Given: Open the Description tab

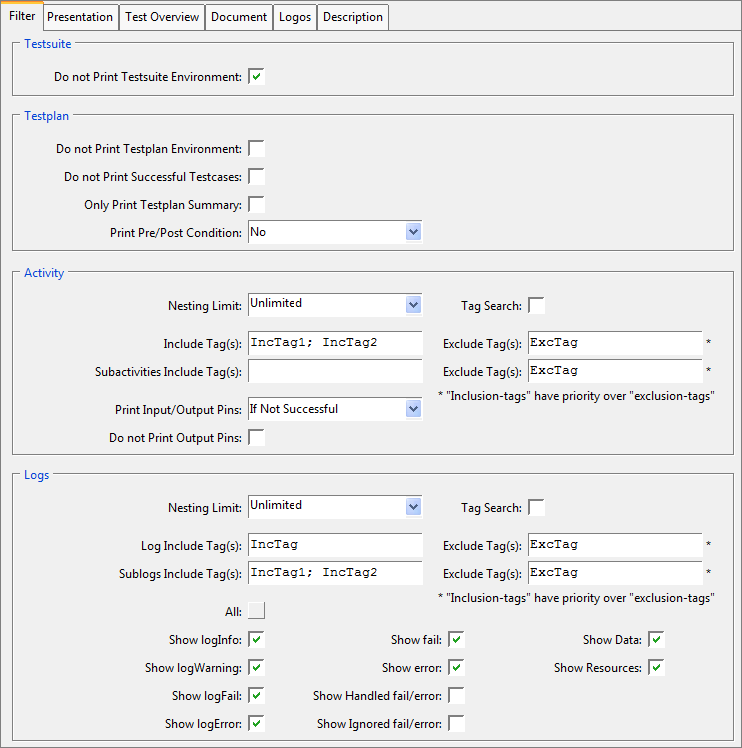Looking at the screenshot, I should [x=352, y=17].
